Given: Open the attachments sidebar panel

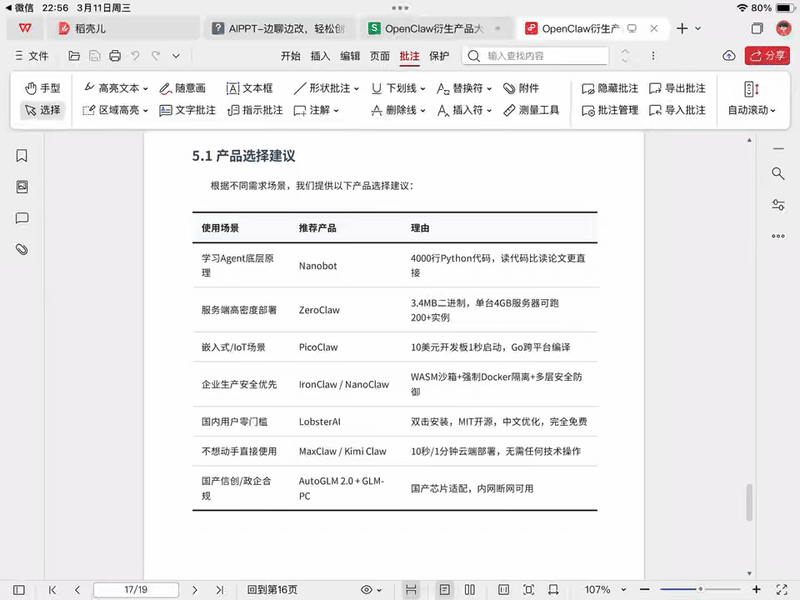Looking at the screenshot, I should (x=21, y=249).
